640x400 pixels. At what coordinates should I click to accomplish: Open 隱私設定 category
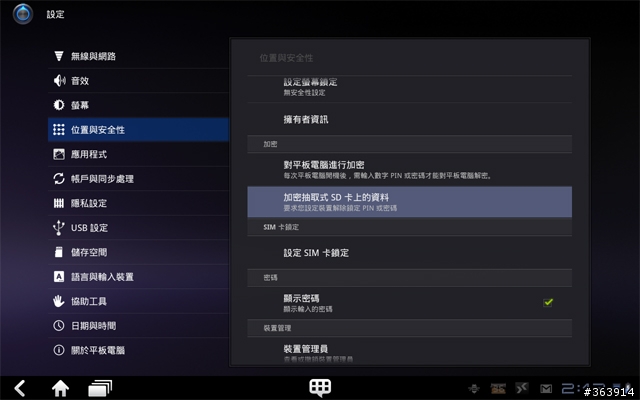pos(138,203)
